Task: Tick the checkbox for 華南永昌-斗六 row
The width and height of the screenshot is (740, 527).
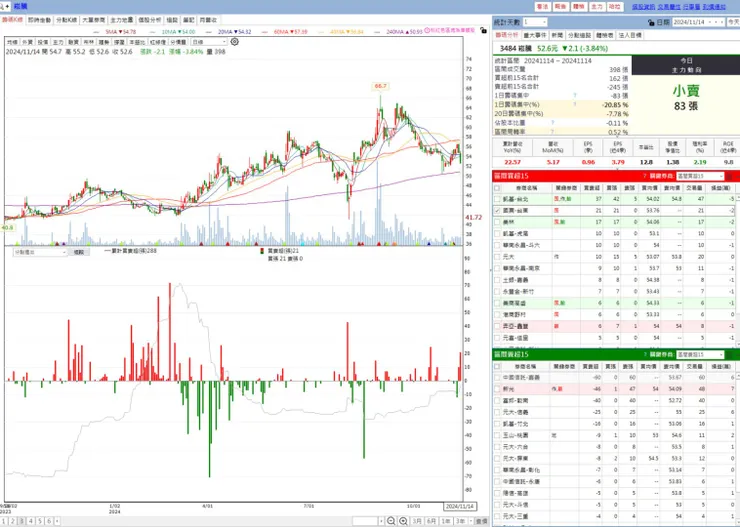Action: [497, 245]
